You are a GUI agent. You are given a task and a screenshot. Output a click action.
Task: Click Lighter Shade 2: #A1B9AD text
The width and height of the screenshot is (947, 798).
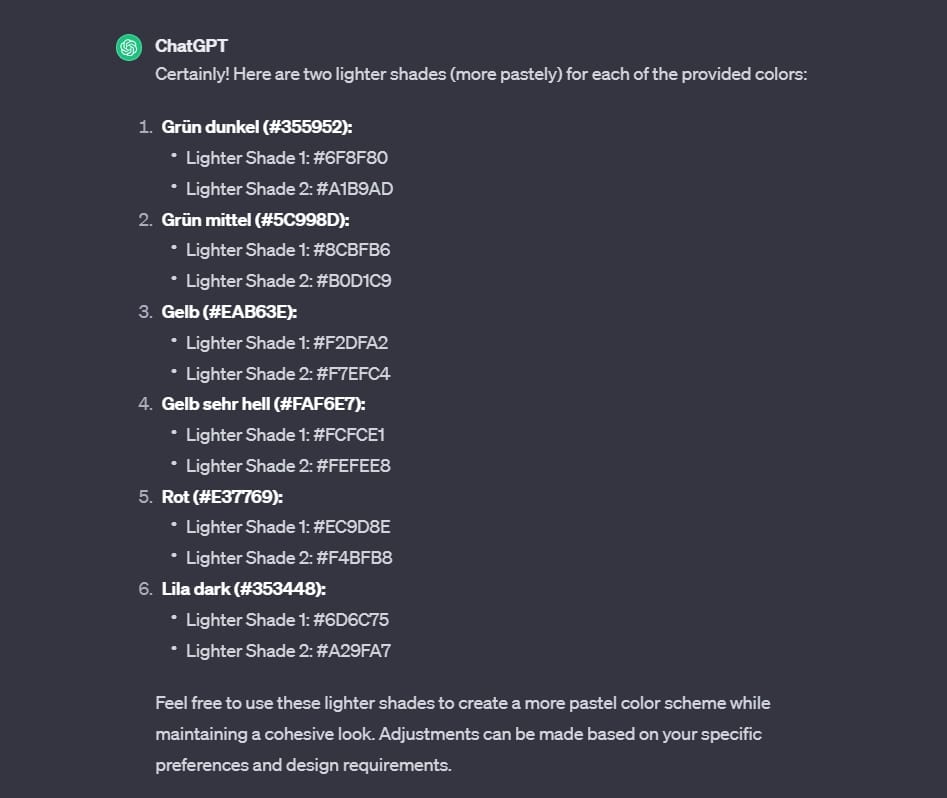[289, 189]
